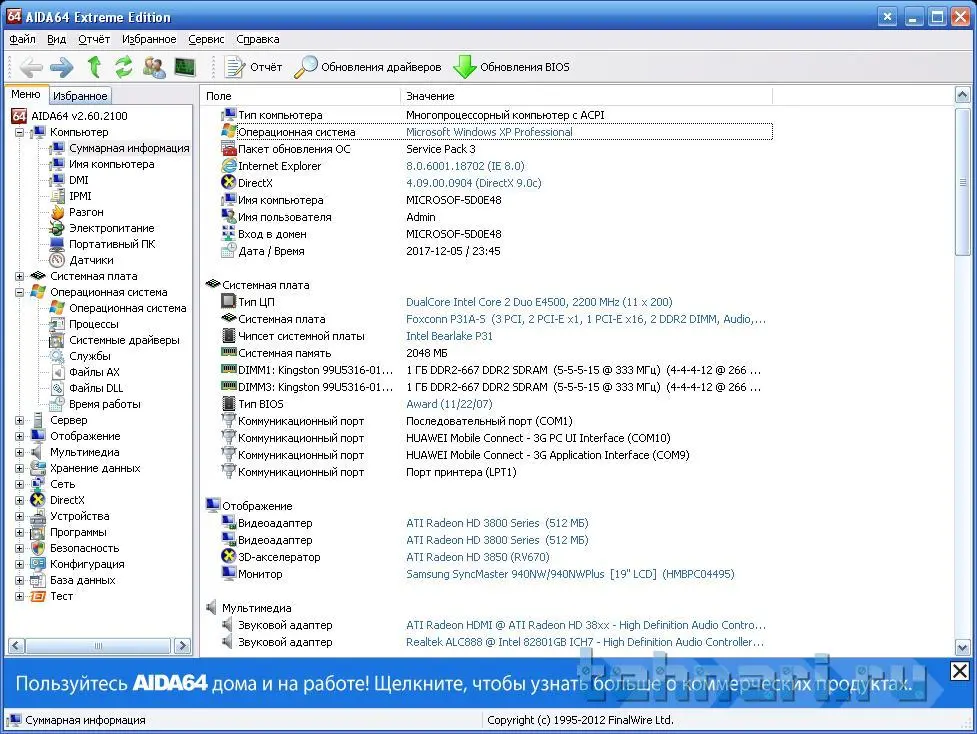Open the ATI Radeon HD 3850 (RV670) link
Viewport: 977px width, 734px height.
[478, 557]
